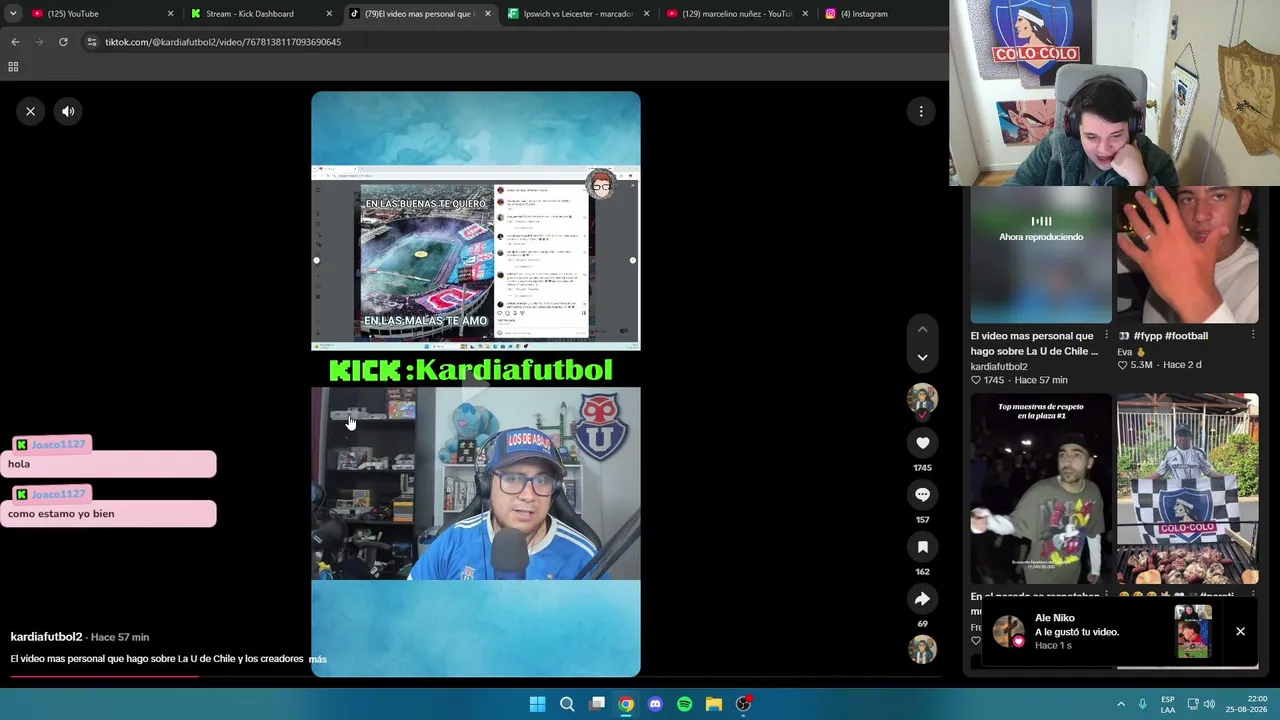Switch to the Stream - Kick Dashboard tab

pyautogui.click(x=258, y=14)
